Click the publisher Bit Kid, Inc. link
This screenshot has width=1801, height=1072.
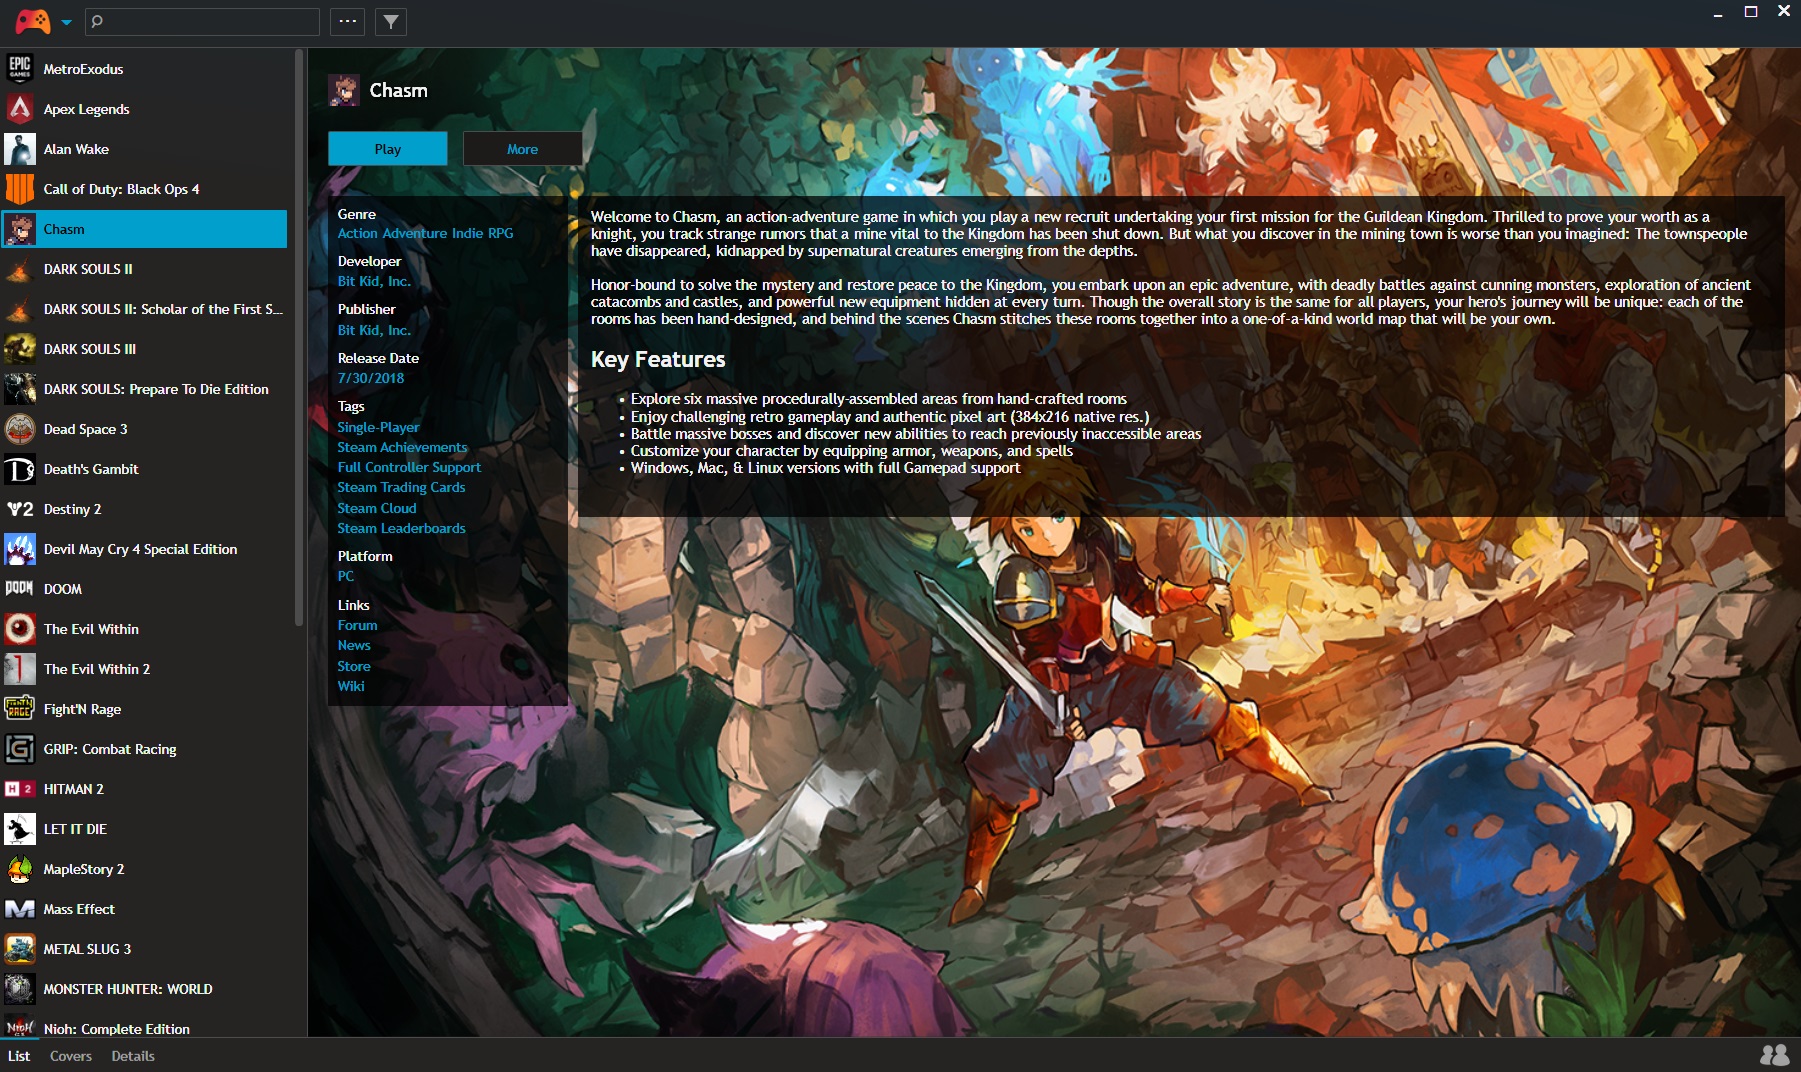click(x=374, y=330)
